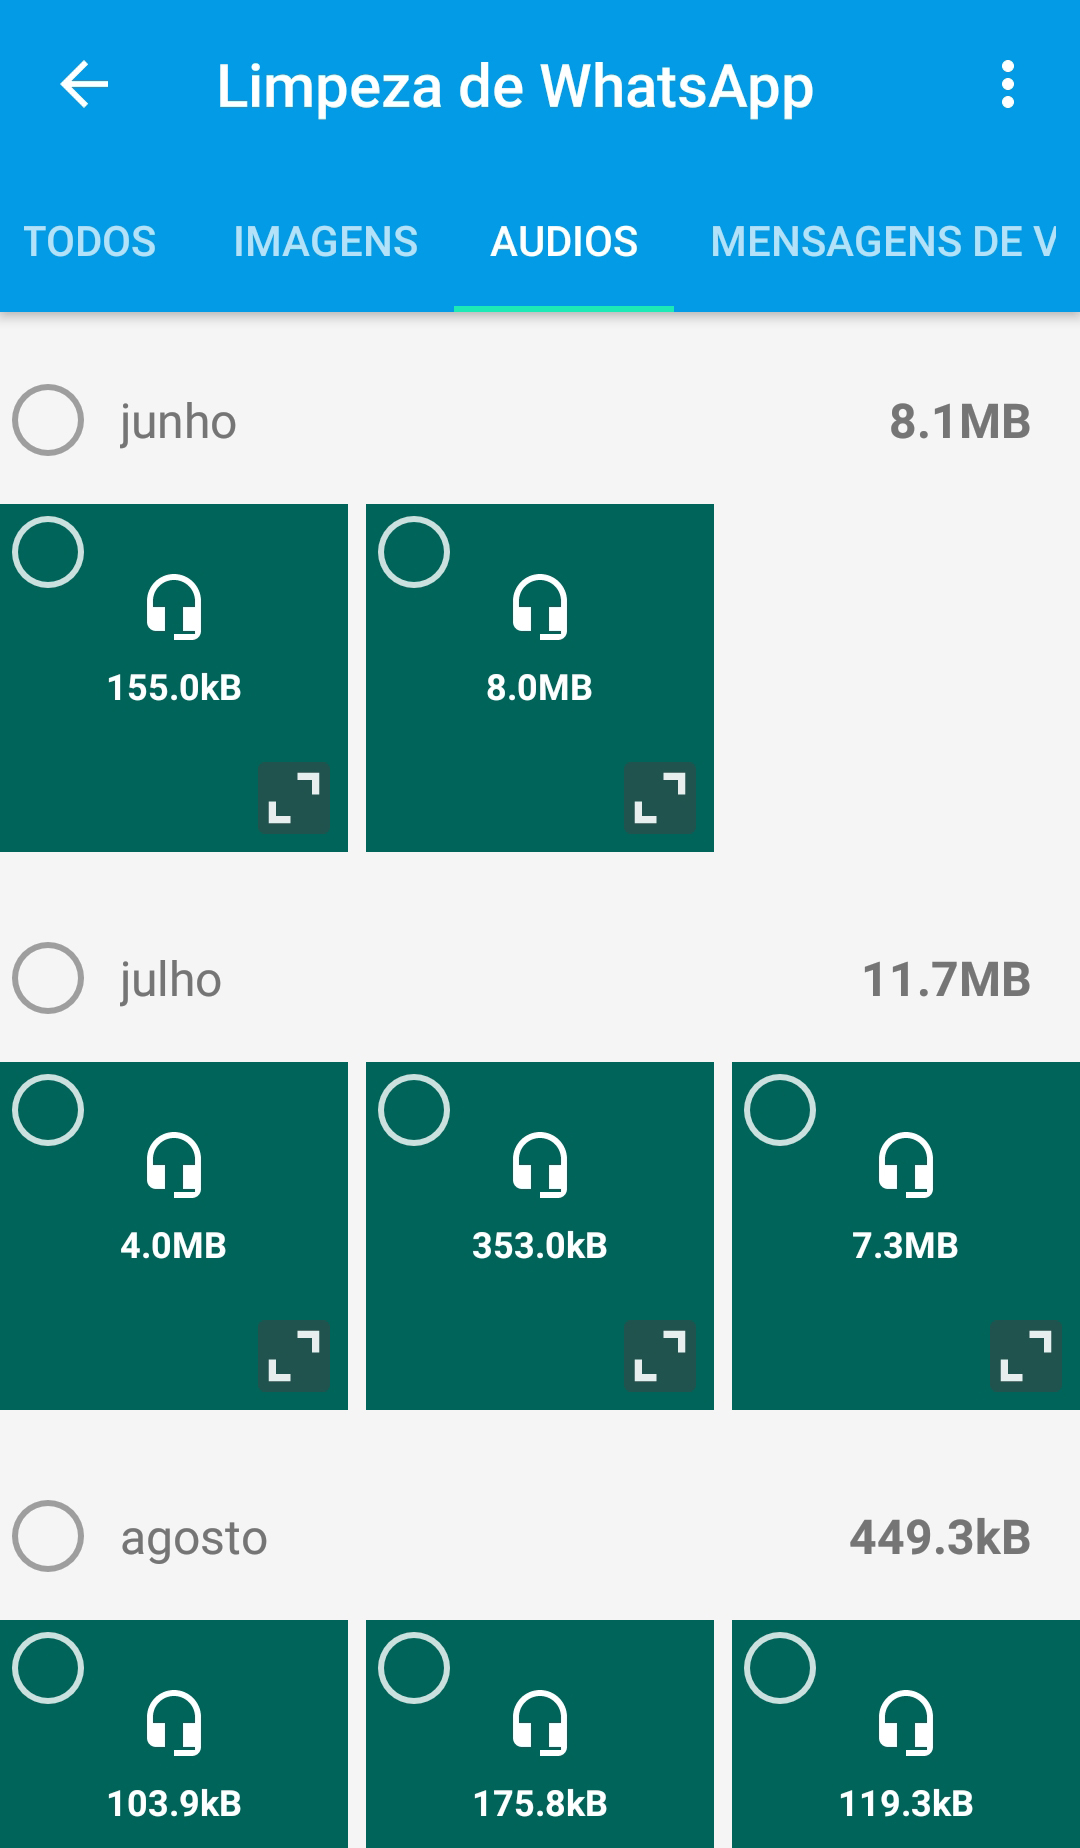The image size is (1080, 1848).
Task: Select all agosto audio files
Action: point(48,1536)
